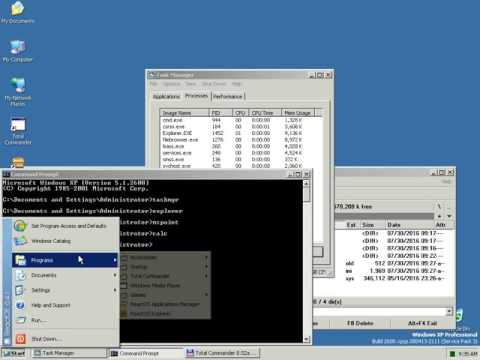Image resolution: width=480 pixels, height=360 pixels.
Task: Click Task Manager window title bar icon
Action: [x=153, y=75]
